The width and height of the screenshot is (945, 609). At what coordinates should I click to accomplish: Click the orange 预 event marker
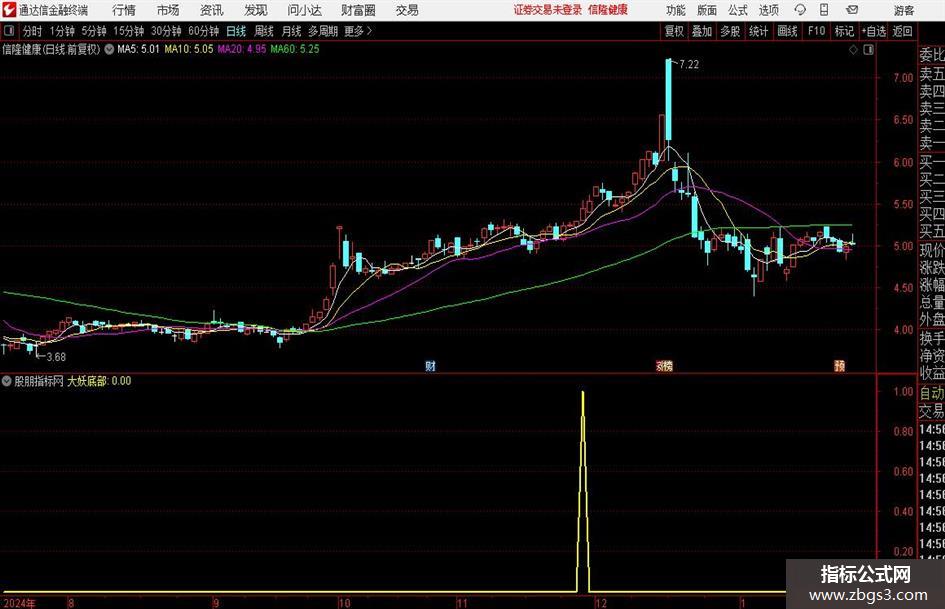(839, 366)
